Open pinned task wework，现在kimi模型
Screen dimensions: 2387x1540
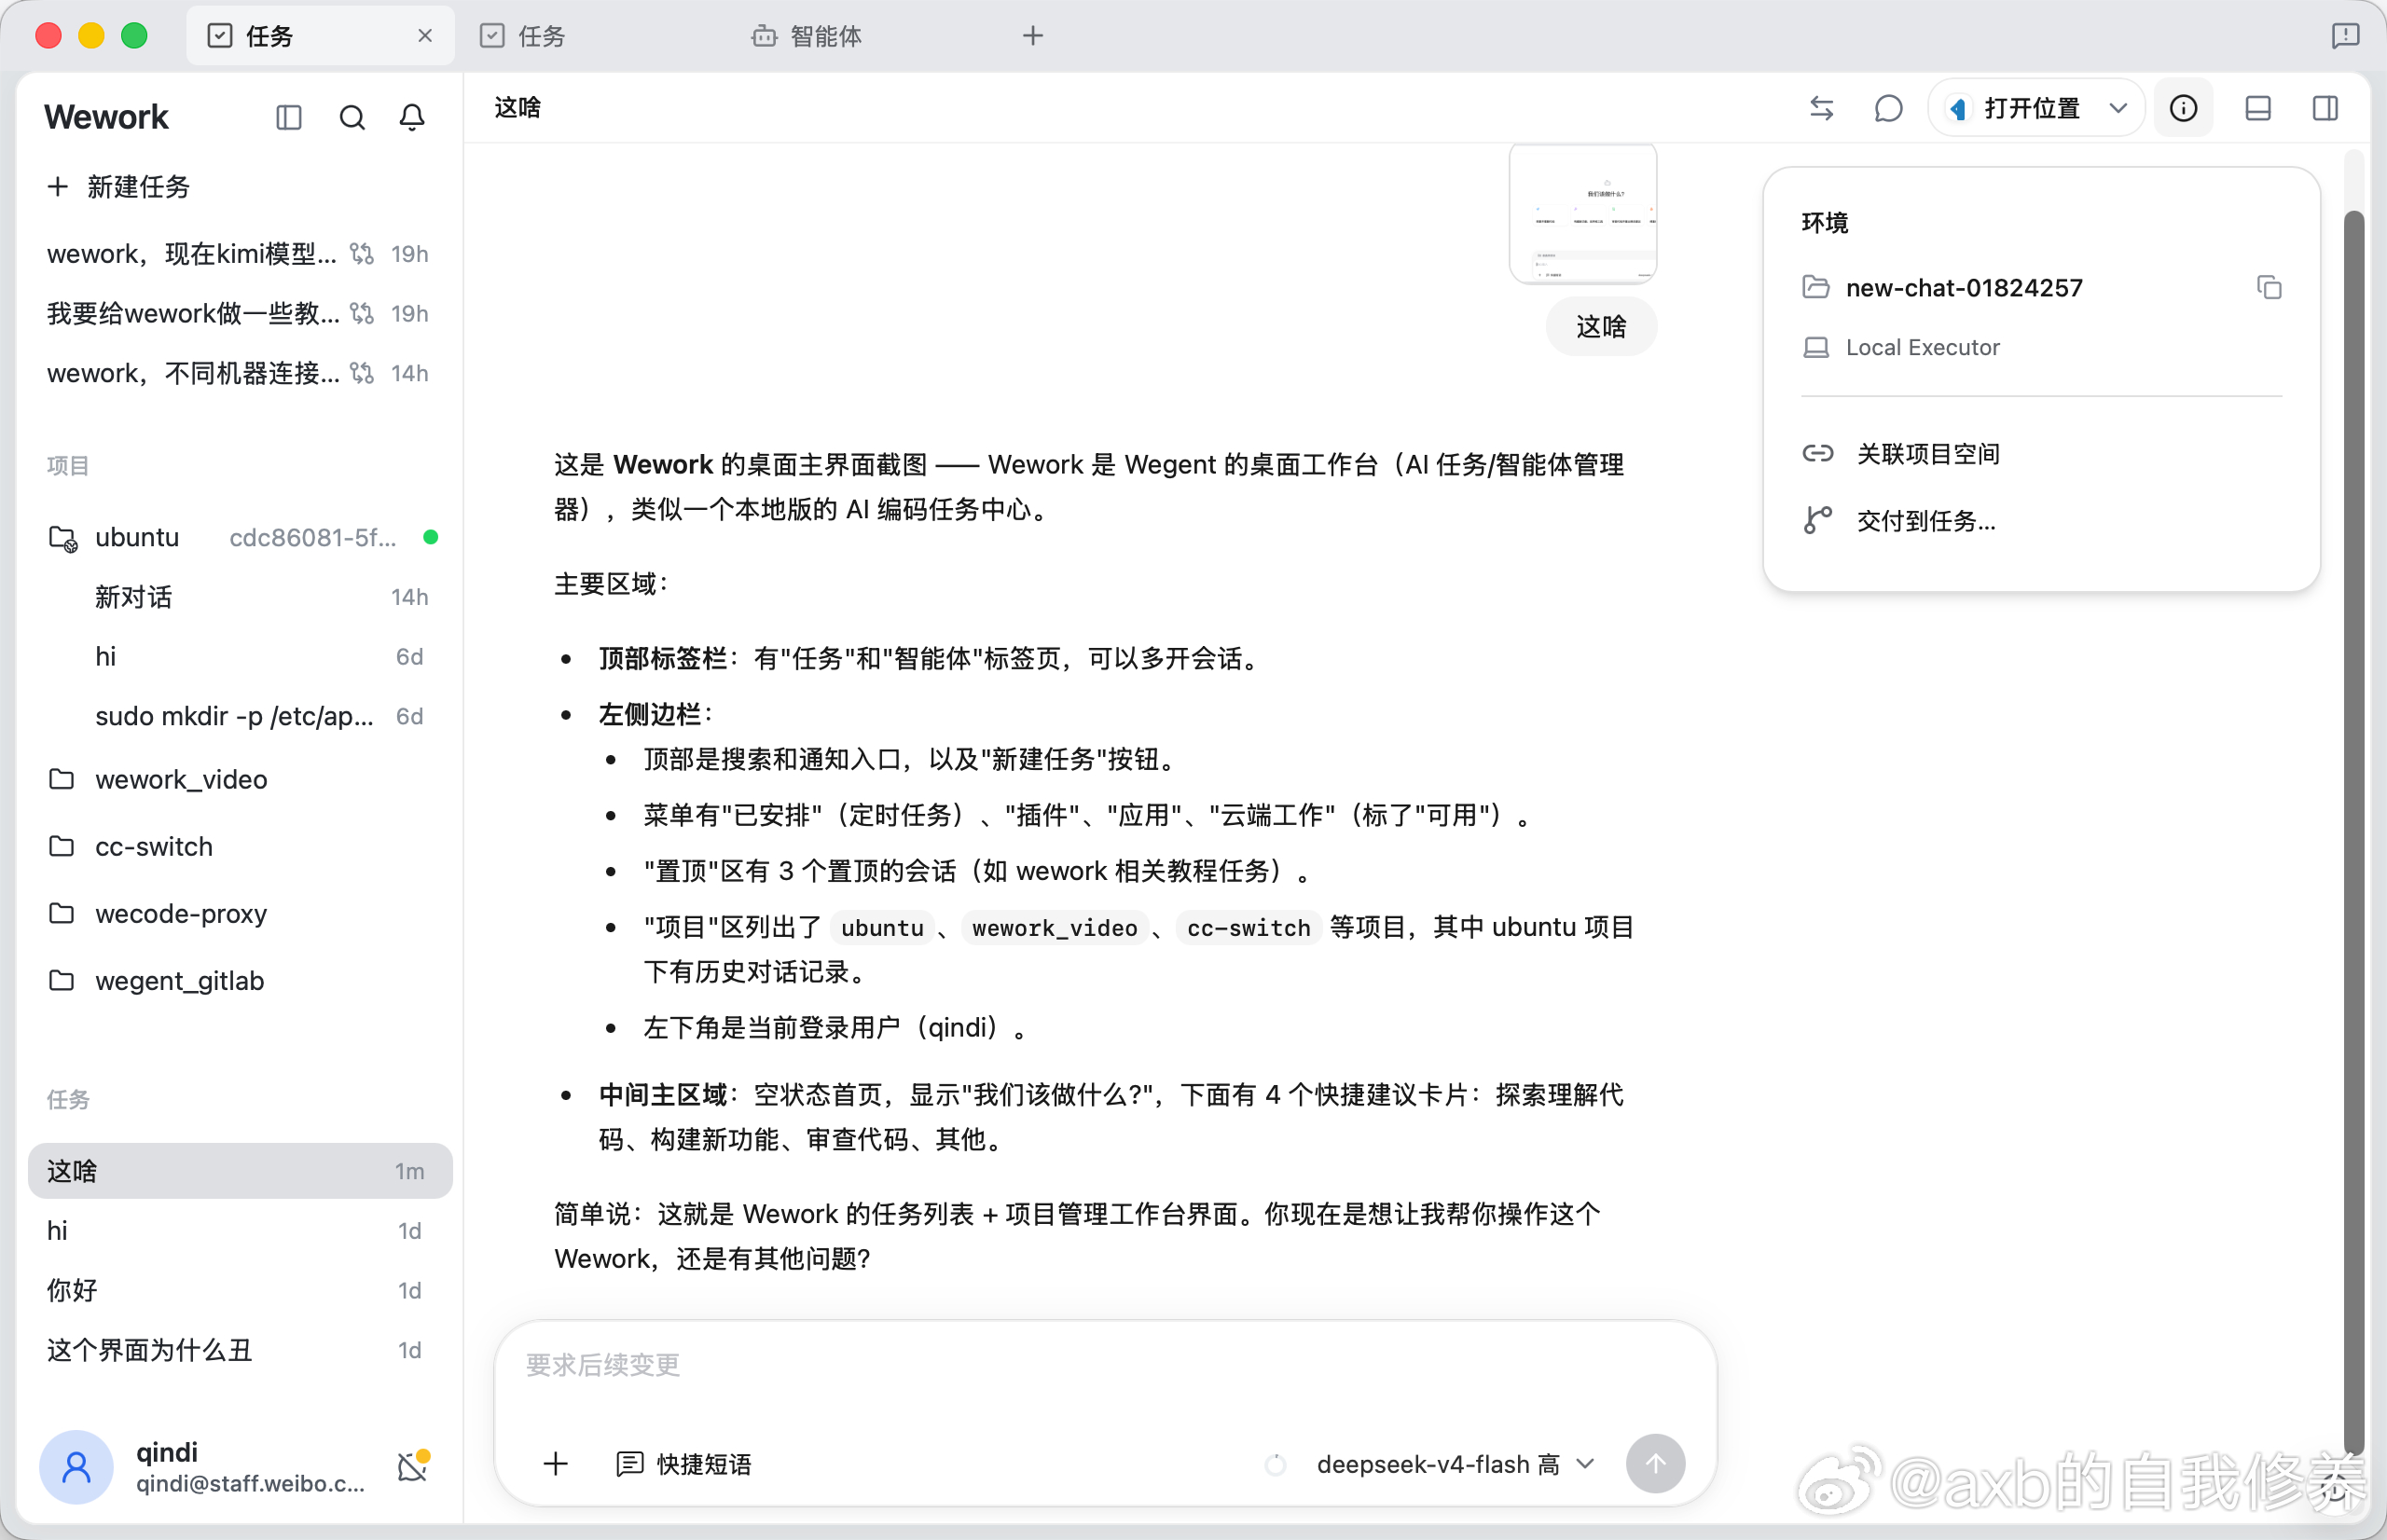[239, 253]
